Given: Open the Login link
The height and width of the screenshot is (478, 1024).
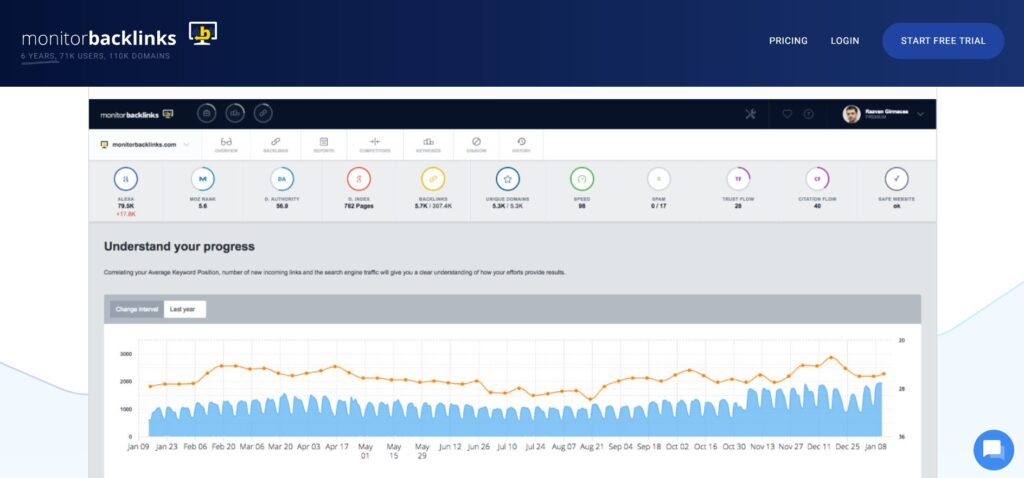Looking at the screenshot, I should point(844,40).
